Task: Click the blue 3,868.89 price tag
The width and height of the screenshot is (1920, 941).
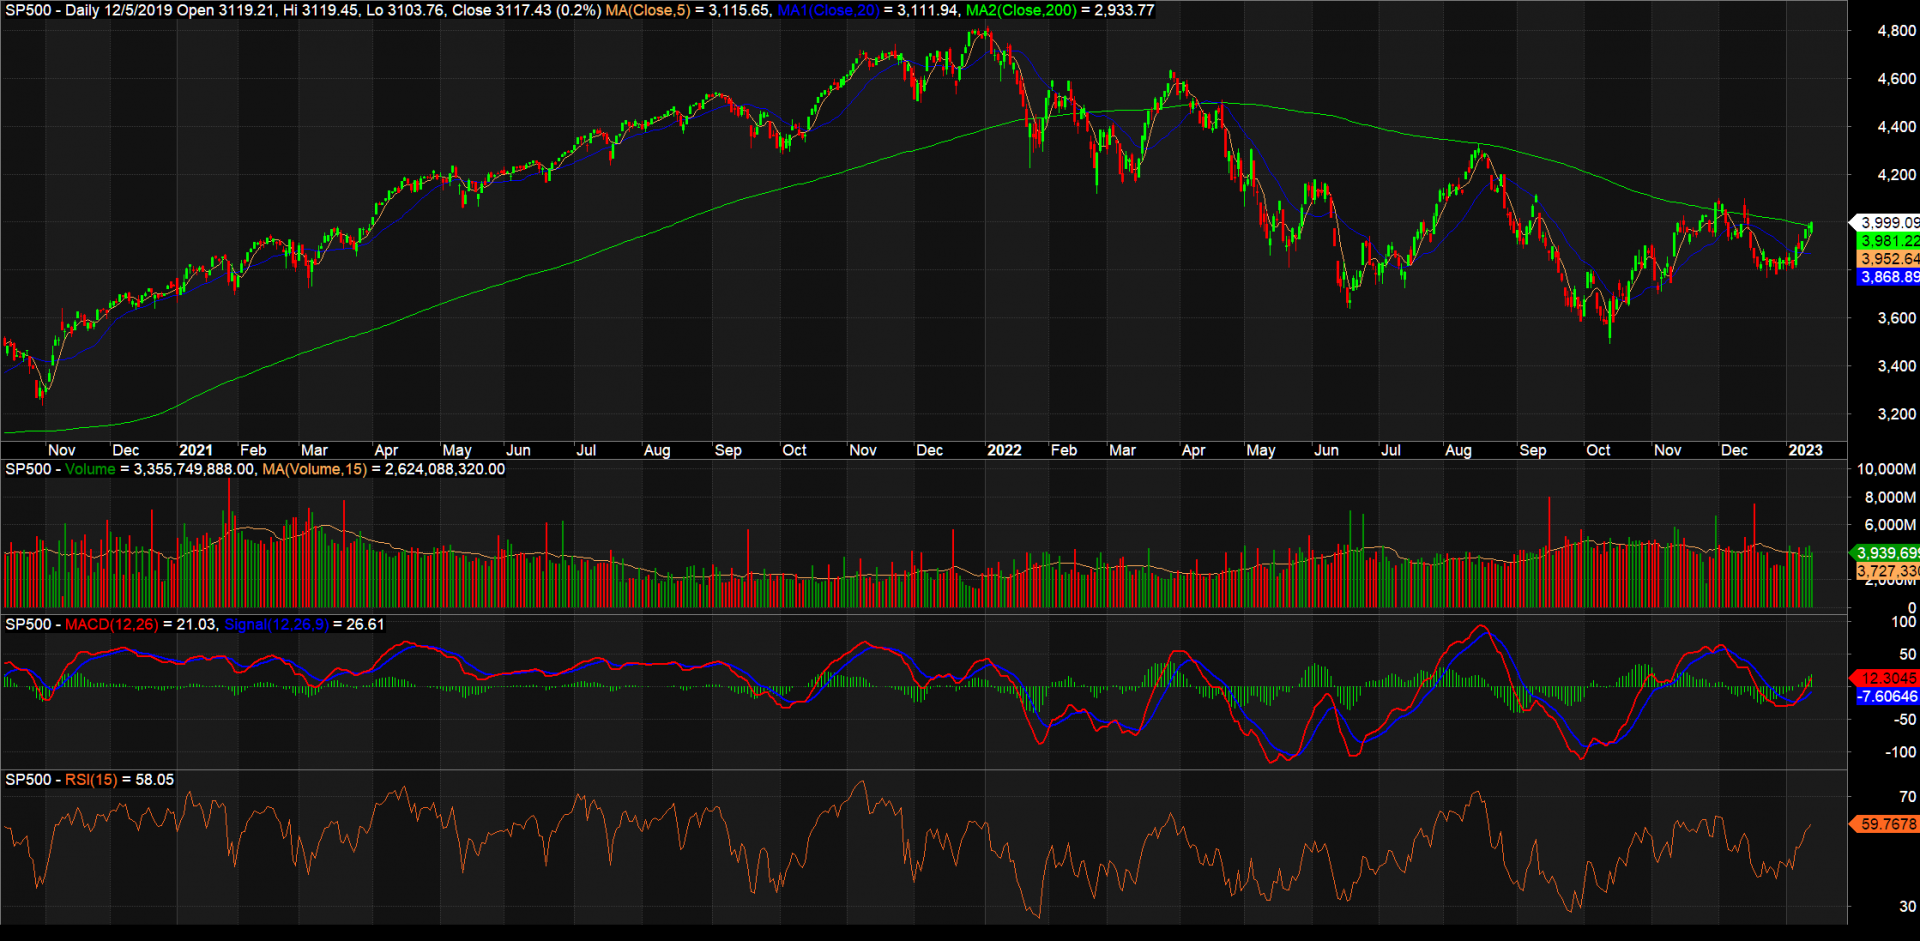Action: pyautogui.click(x=1888, y=277)
